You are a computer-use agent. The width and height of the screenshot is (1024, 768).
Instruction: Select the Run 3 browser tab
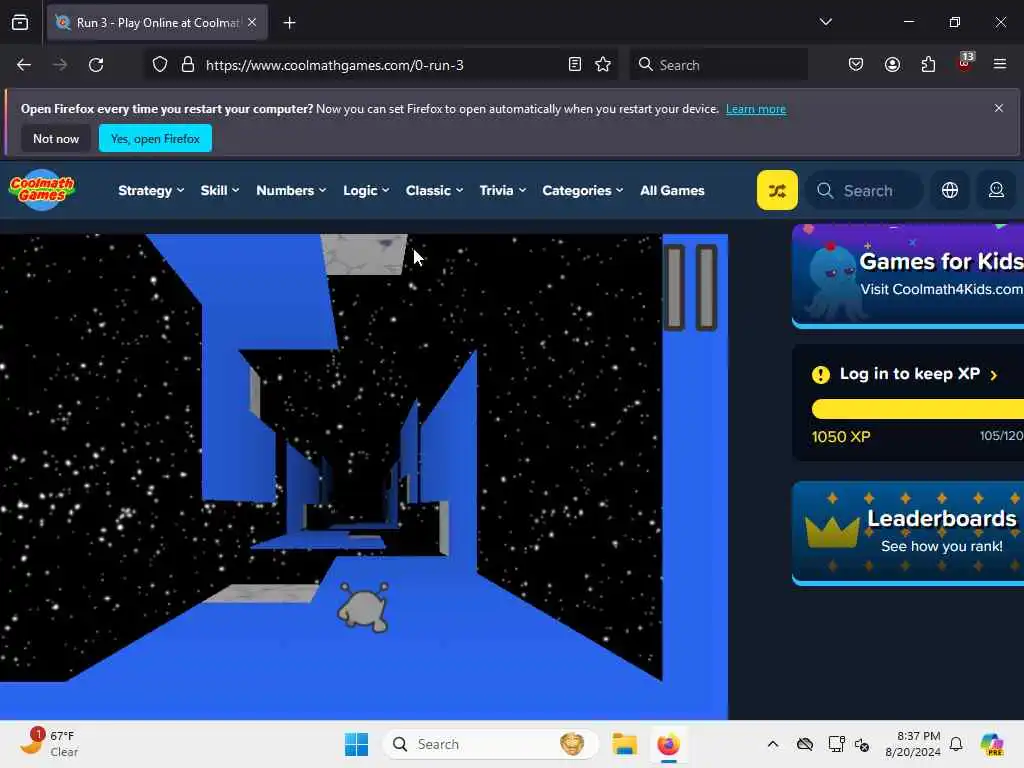[x=157, y=22]
